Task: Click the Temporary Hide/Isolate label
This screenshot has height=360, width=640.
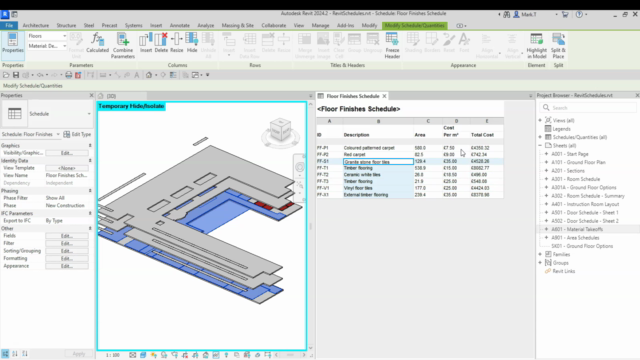Action: (x=131, y=106)
